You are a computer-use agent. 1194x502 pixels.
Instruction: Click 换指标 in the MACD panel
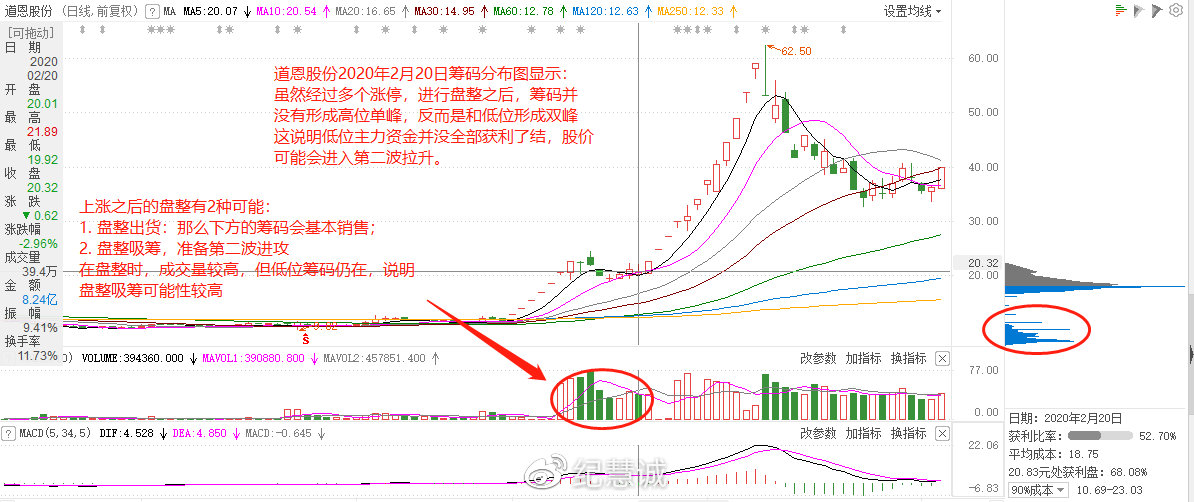908,434
